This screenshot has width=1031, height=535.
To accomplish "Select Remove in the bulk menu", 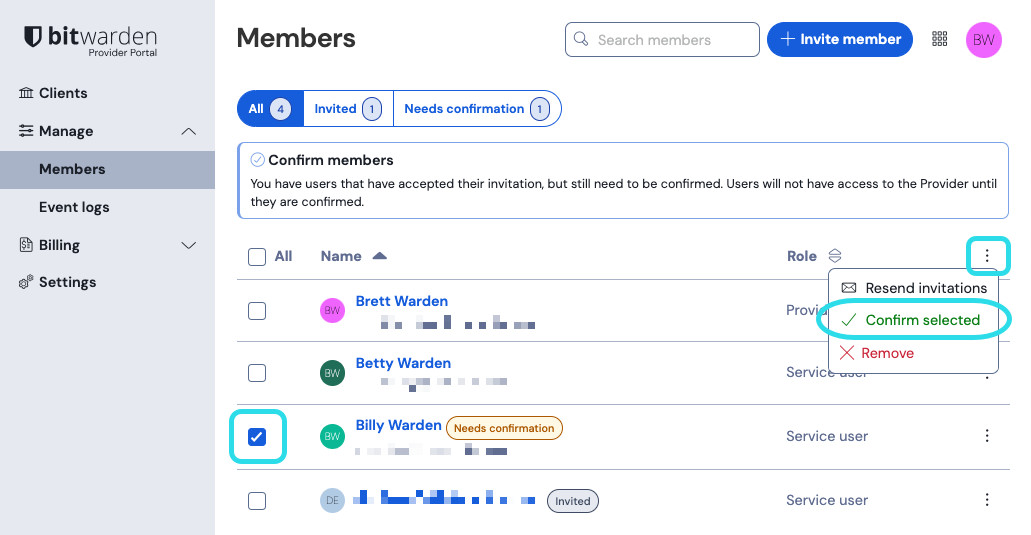I will (887, 353).
